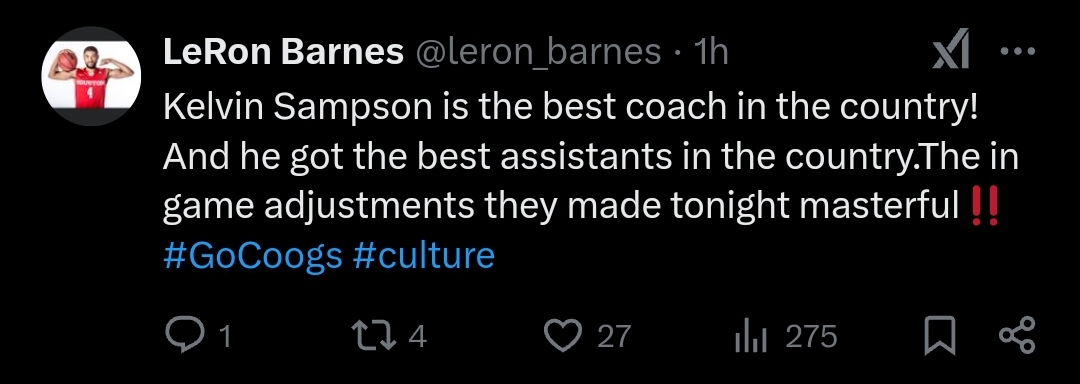Click the 275 views count
The image size is (1080, 384).
coord(811,337)
